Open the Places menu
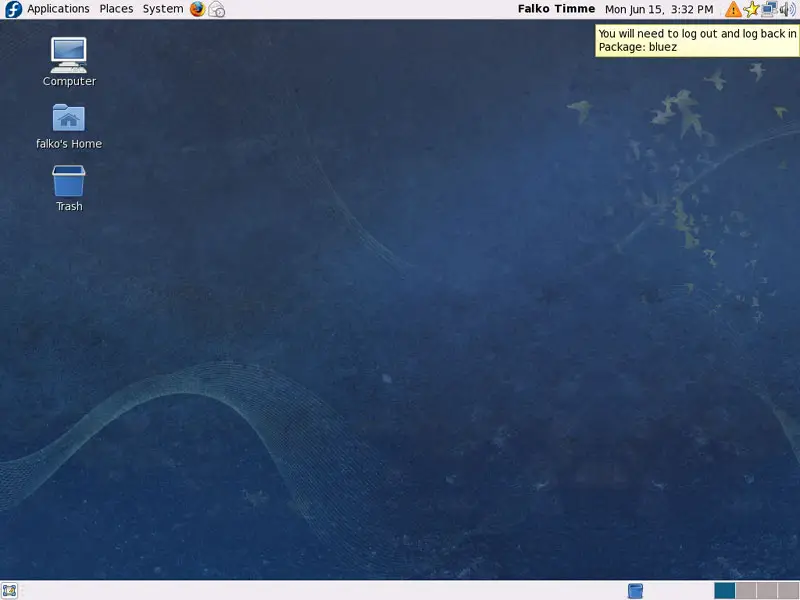The image size is (800, 600). [116, 9]
